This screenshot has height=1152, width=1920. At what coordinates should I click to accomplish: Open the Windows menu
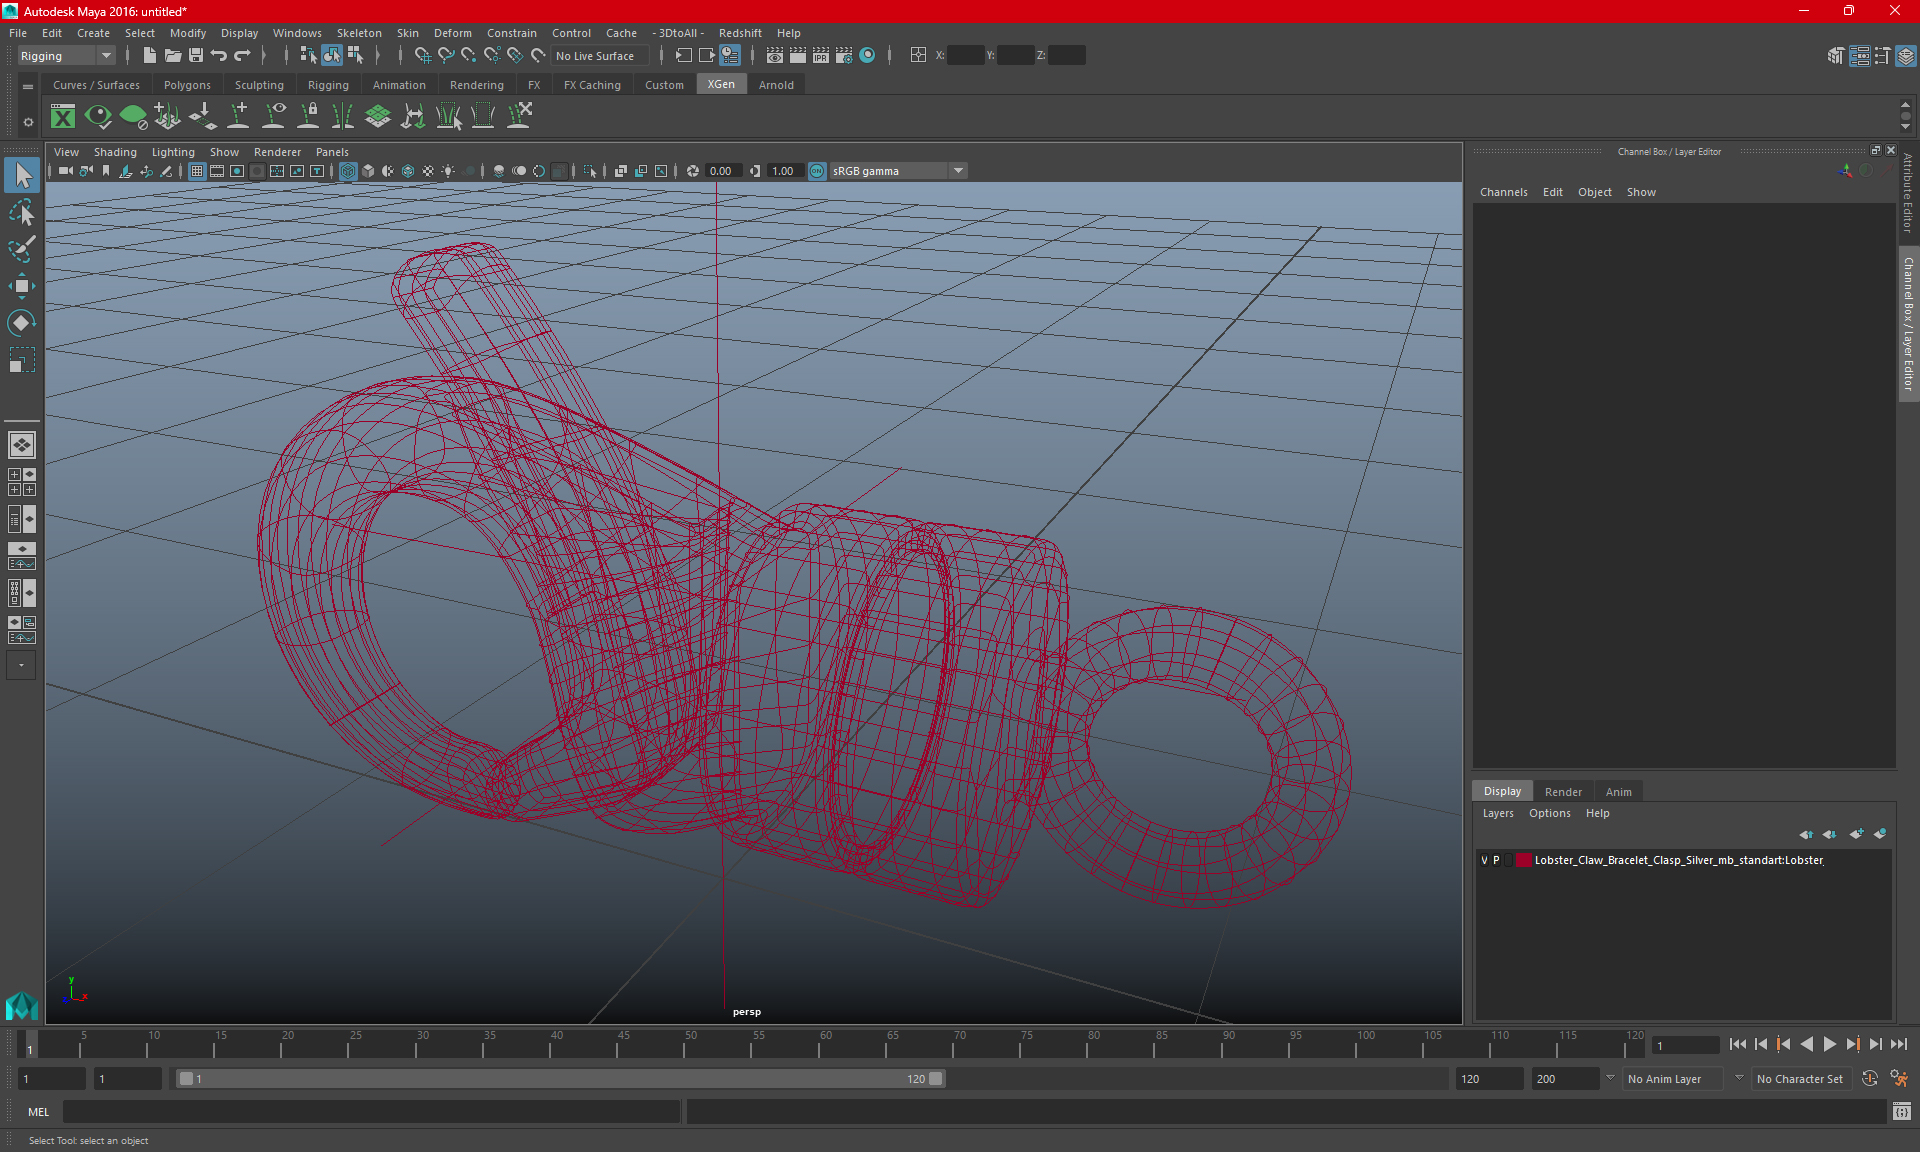pyautogui.click(x=297, y=33)
